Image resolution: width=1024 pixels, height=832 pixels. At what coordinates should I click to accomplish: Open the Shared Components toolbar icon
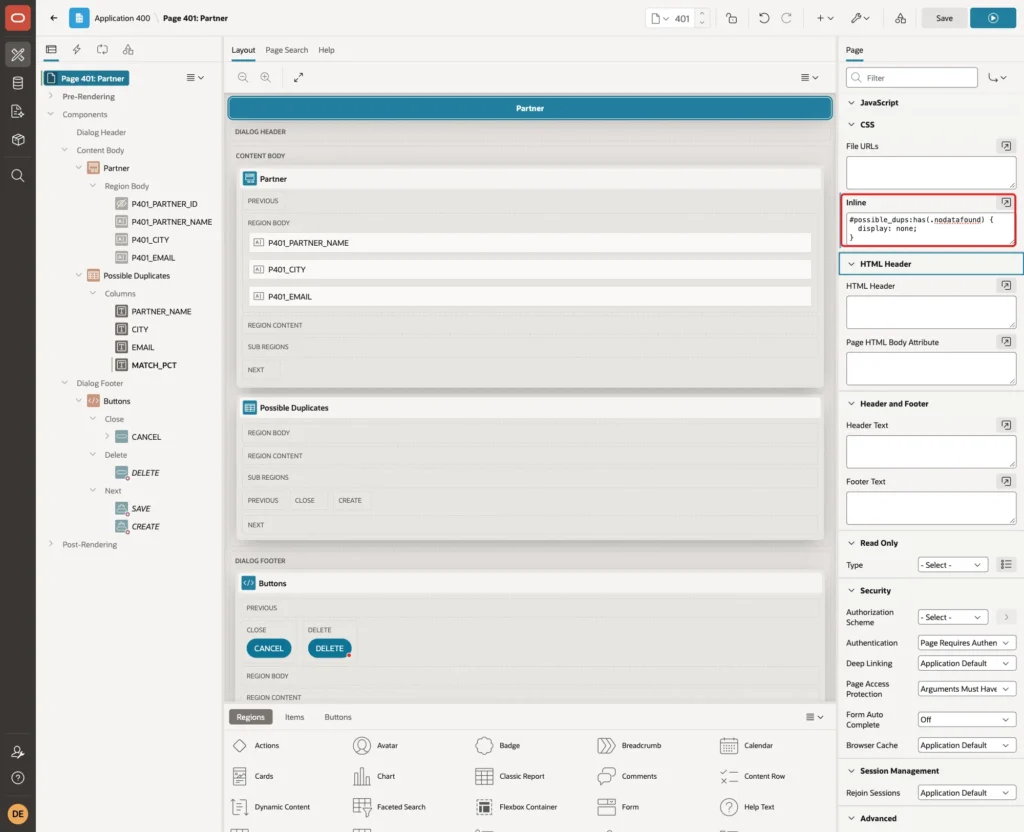pos(901,18)
